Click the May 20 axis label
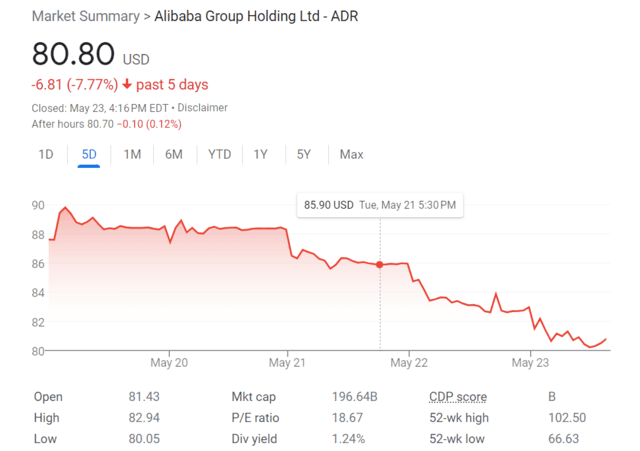The width and height of the screenshot is (640, 451). pyautogui.click(x=169, y=362)
